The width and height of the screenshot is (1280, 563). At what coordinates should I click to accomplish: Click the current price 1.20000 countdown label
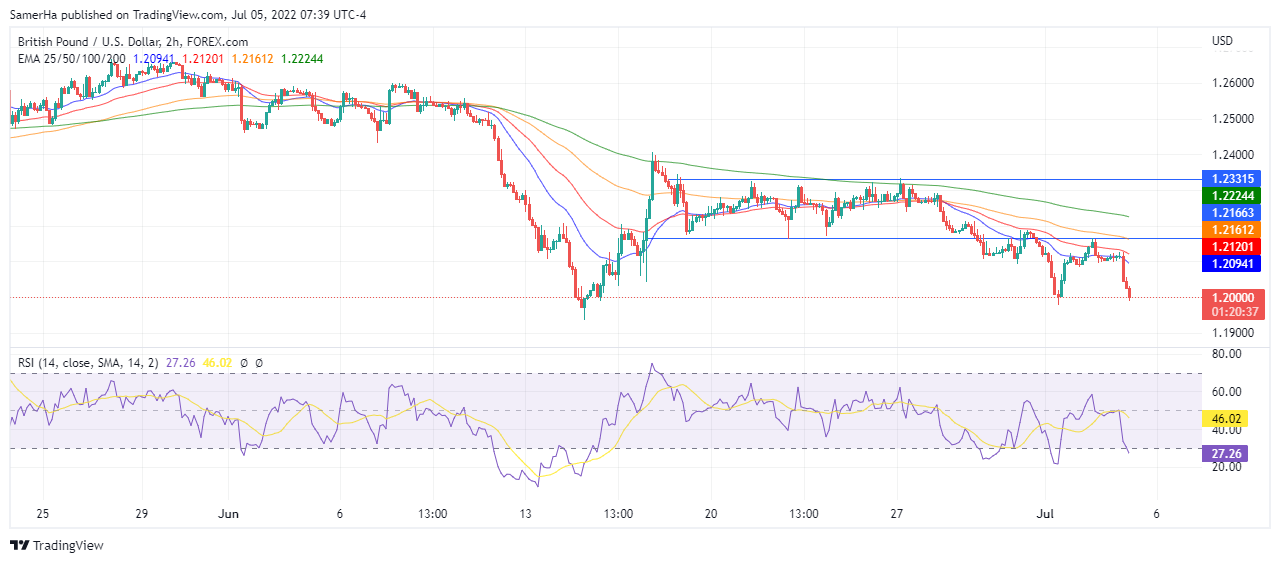click(1233, 305)
